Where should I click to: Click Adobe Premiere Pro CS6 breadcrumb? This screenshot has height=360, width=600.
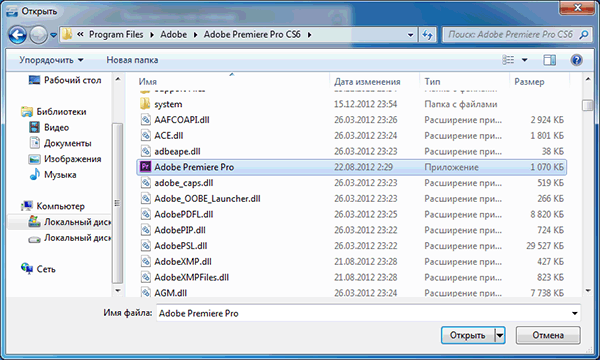coord(252,34)
